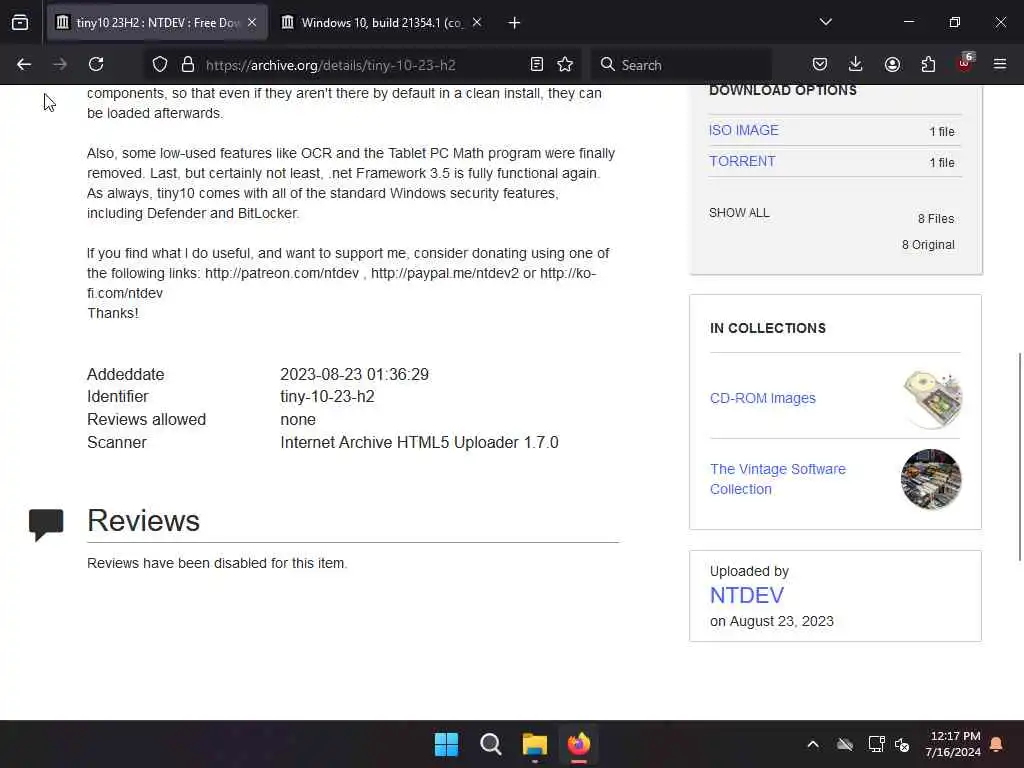1024x768 pixels.
Task: Open Firefox application hamburger menu
Action: (1000, 65)
